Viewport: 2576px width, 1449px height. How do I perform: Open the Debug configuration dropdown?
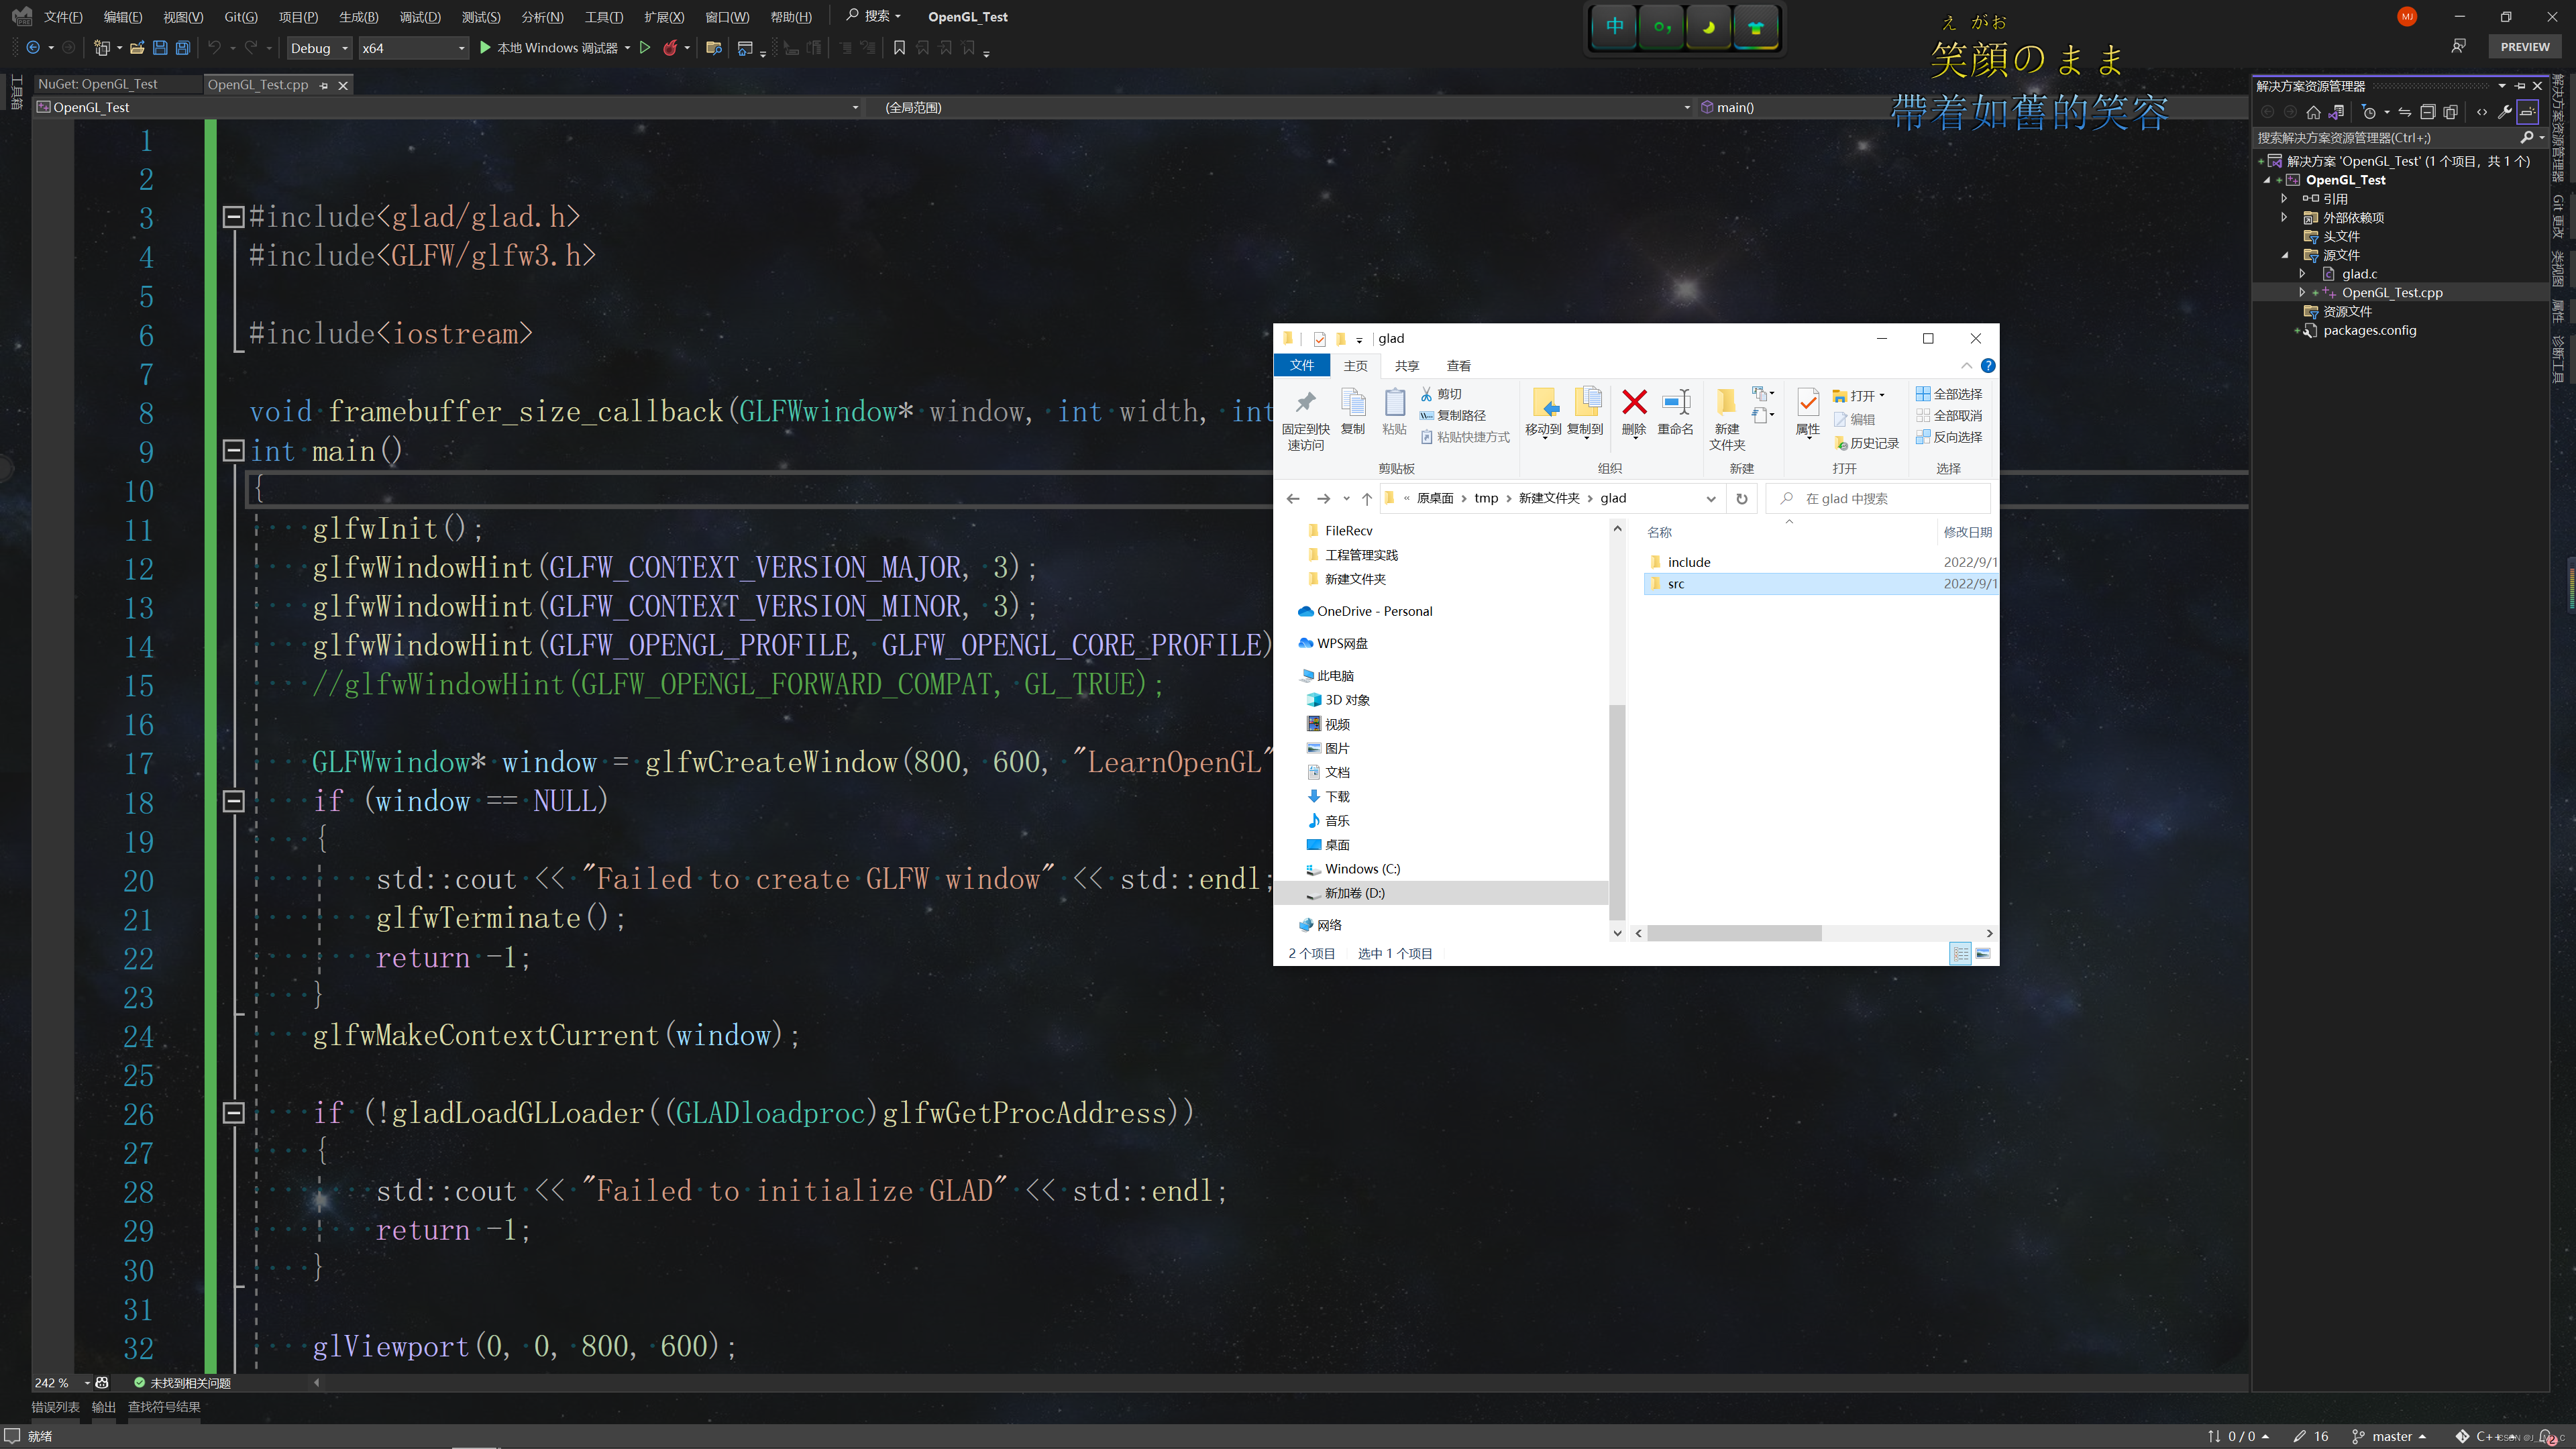(319, 48)
